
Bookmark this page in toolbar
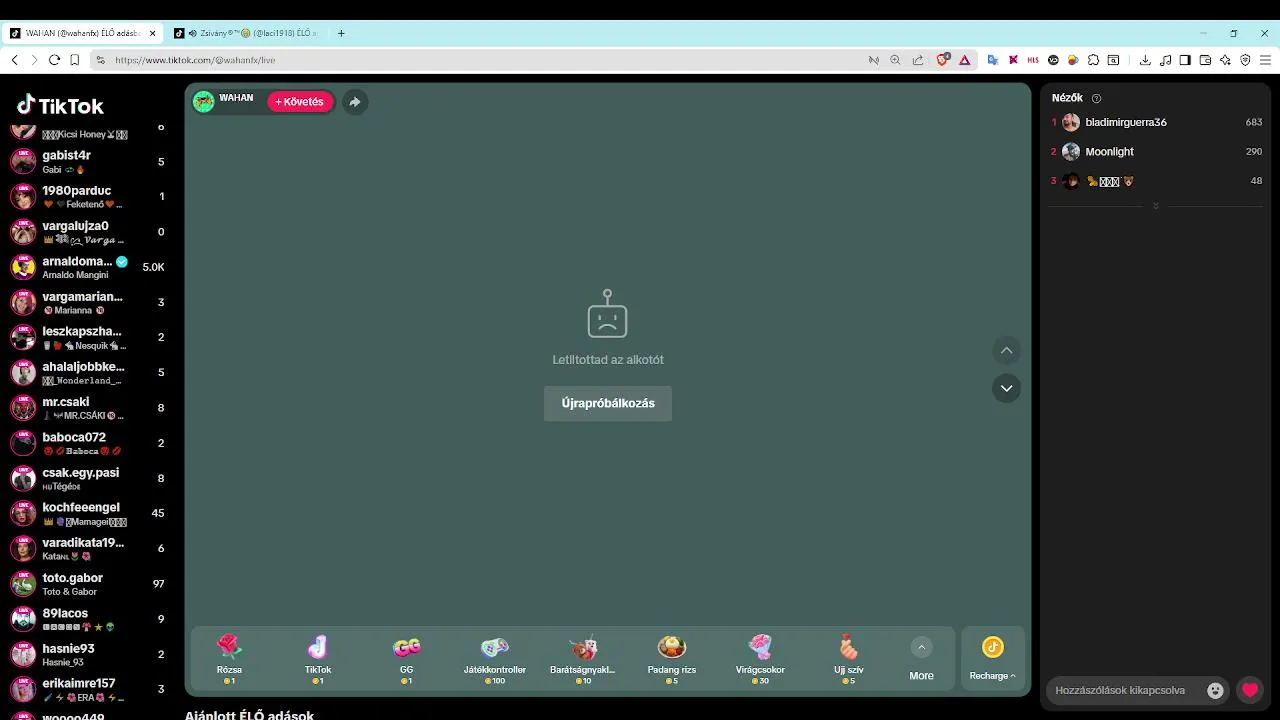pos(75,60)
